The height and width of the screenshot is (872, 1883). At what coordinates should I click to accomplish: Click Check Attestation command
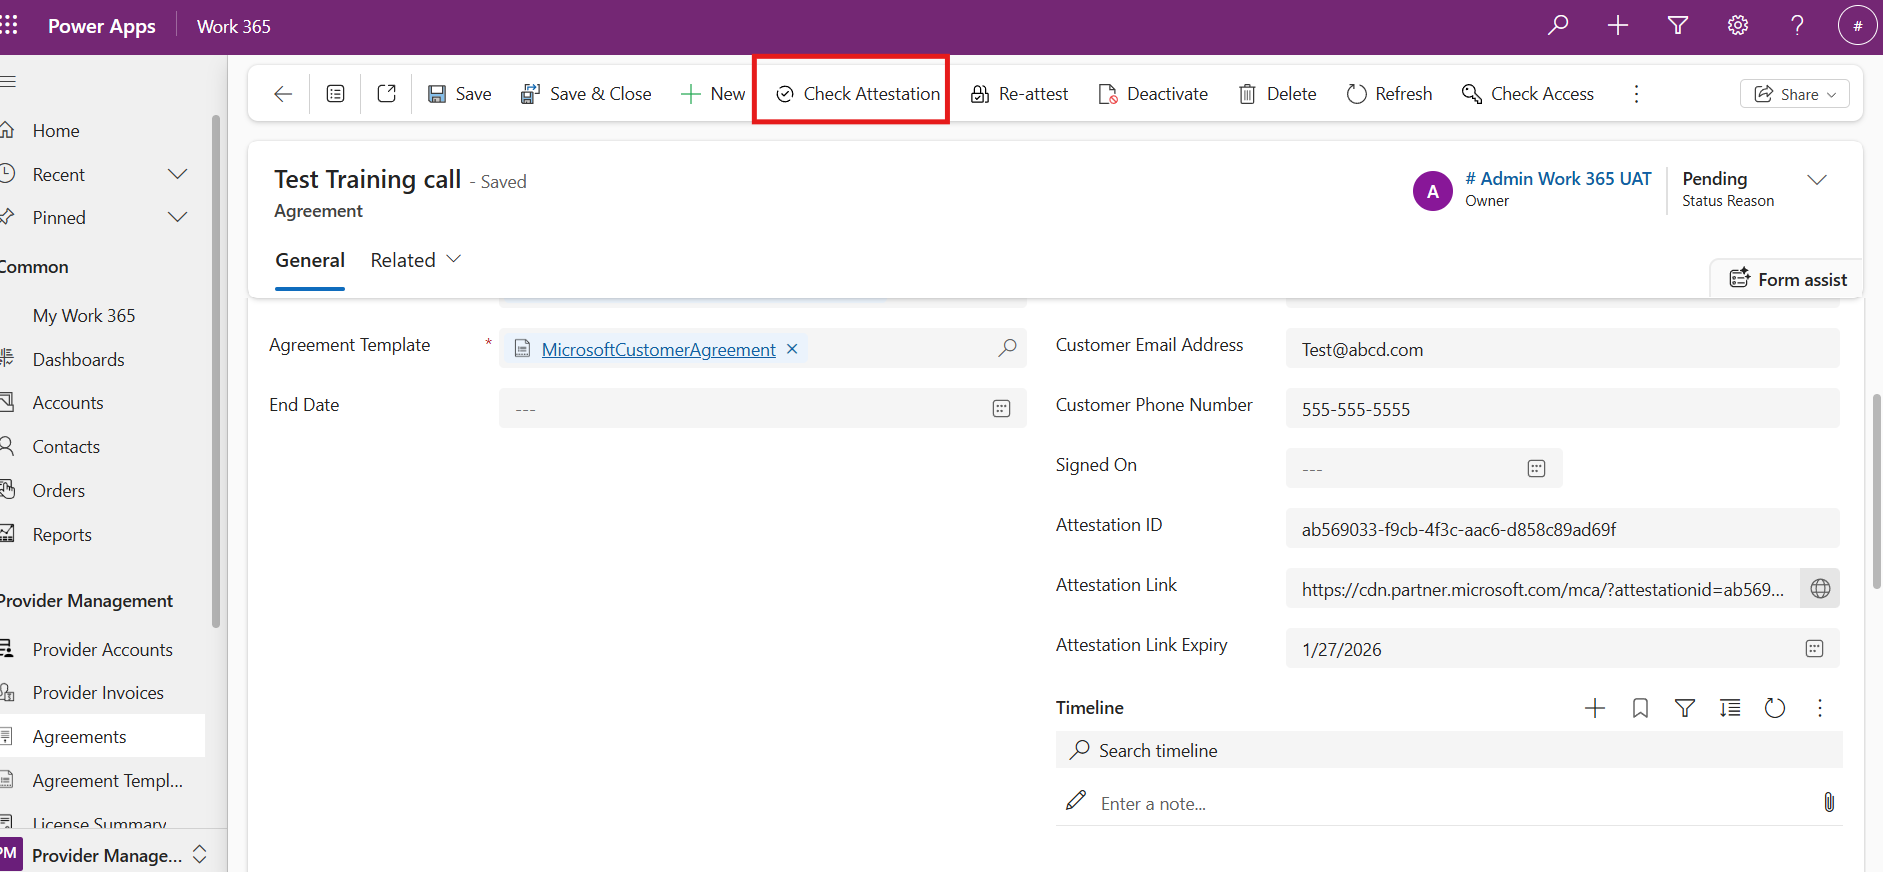point(858,94)
